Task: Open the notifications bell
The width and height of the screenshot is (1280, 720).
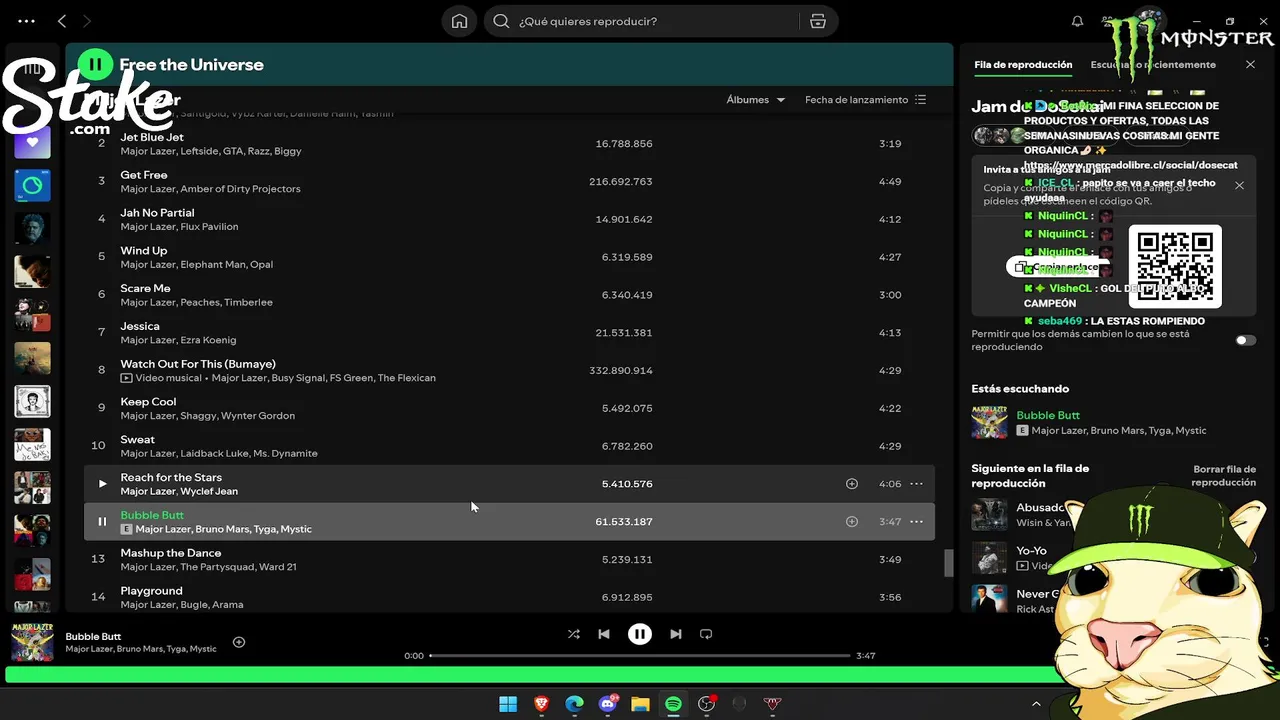Action: click(1077, 21)
